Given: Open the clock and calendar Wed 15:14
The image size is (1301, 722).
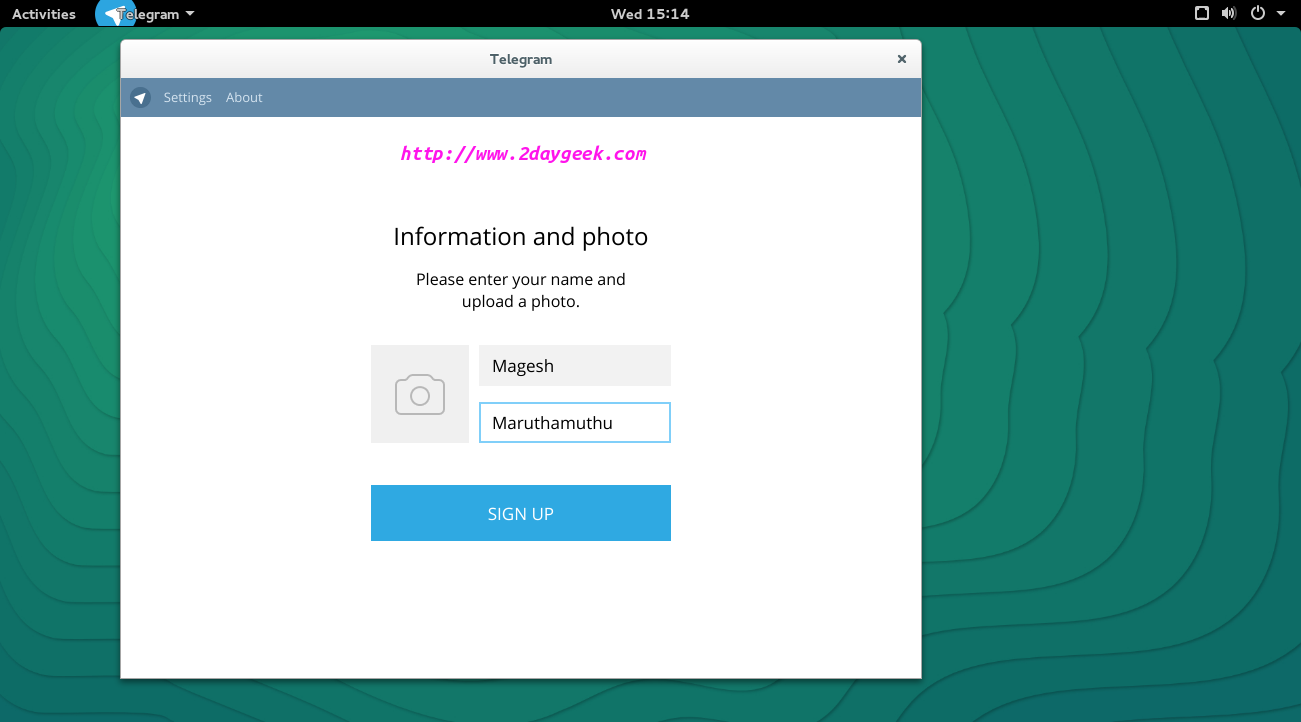Looking at the screenshot, I should (650, 14).
